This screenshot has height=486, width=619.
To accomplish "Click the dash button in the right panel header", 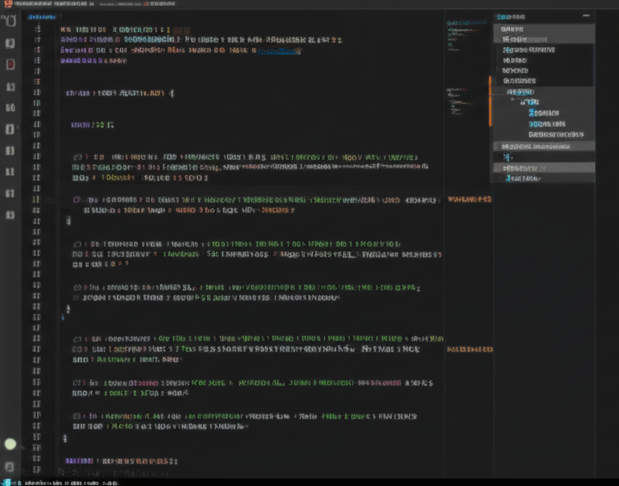I will pos(587,17).
